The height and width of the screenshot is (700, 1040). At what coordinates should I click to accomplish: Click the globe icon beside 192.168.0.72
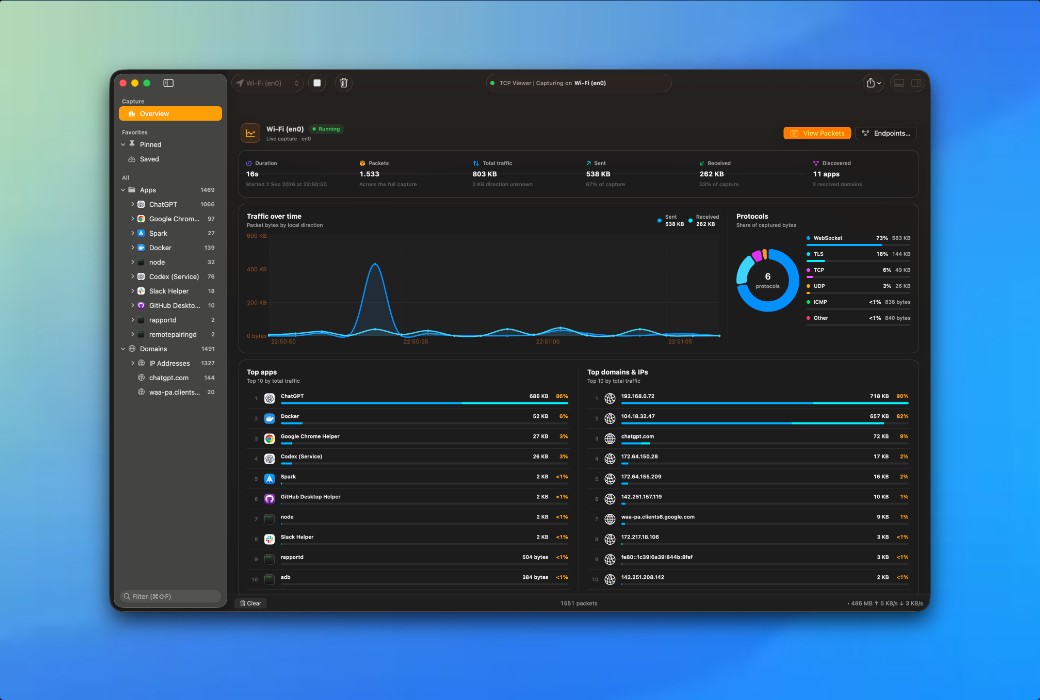[x=610, y=399]
